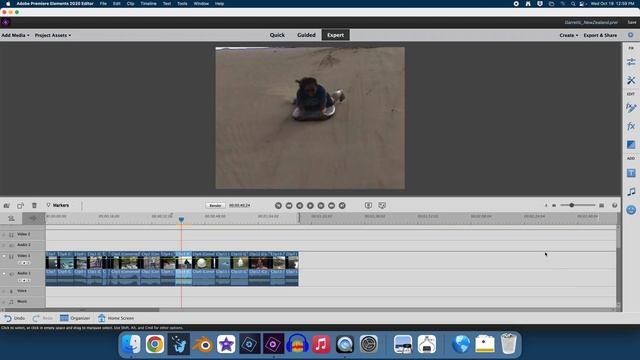640x360 pixels.
Task: Open the Transitions panel
Action: tap(631, 144)
